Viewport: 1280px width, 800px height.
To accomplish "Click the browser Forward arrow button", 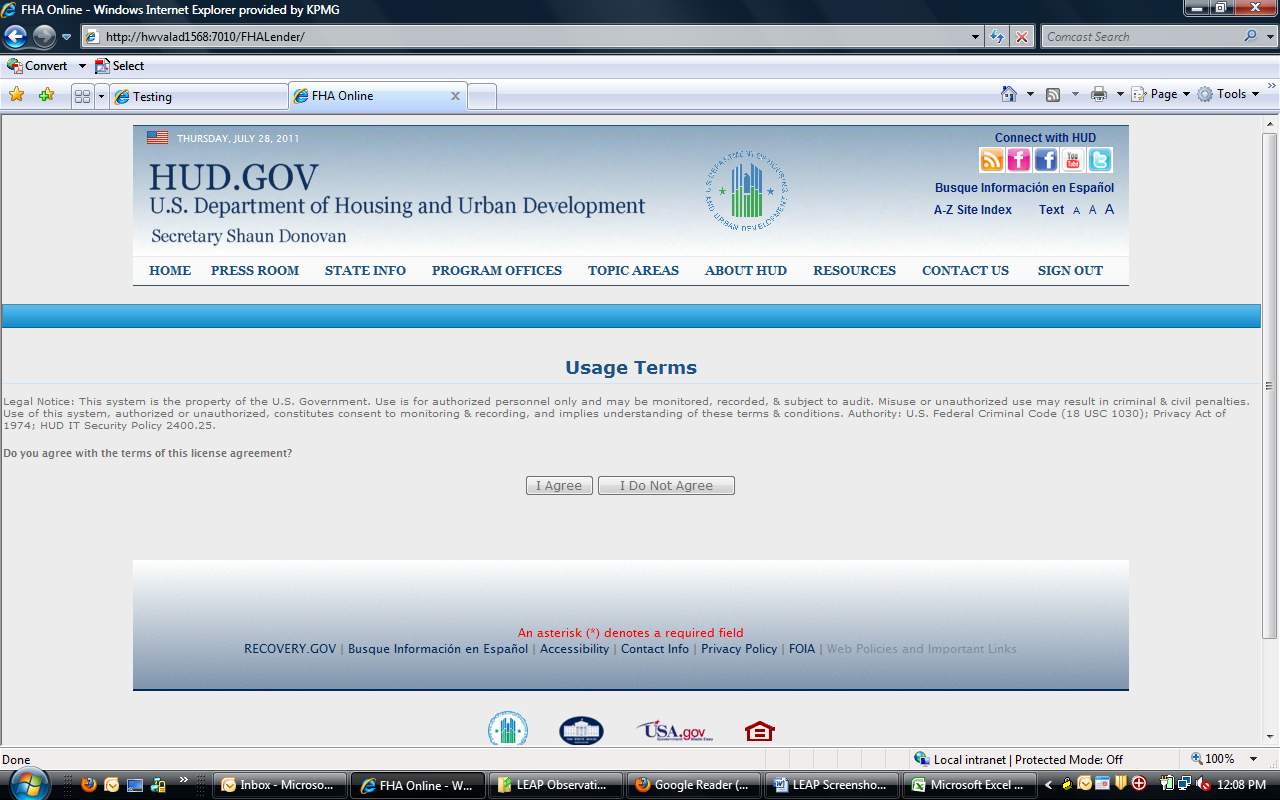I will (x=44, y=37).
